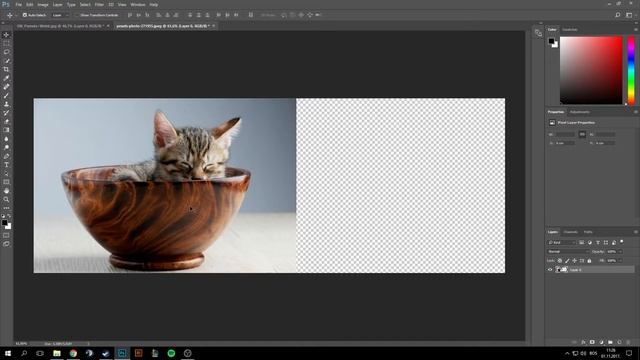The image size is (640, 360).
Task: Open the File menu
Action: [18, 4]
